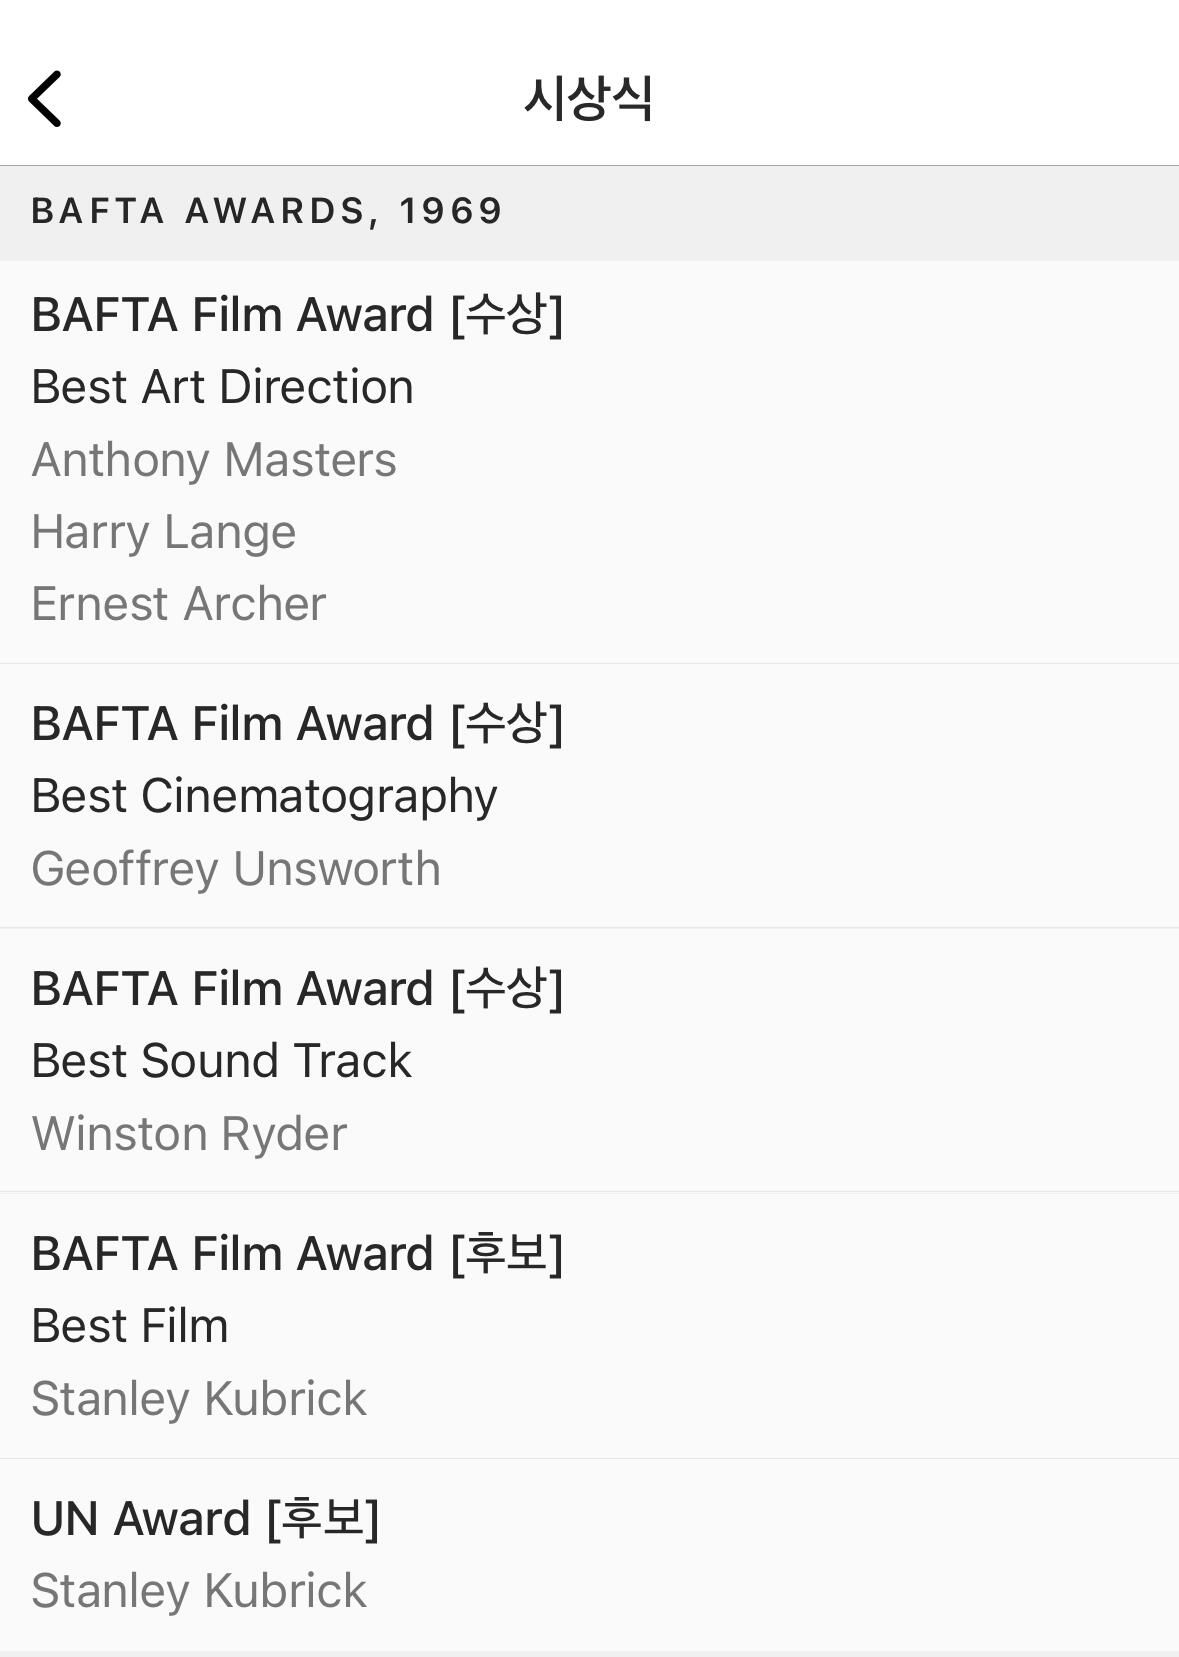Tap the 1969 year in the section header
1179x1657 pixels.
450,211
